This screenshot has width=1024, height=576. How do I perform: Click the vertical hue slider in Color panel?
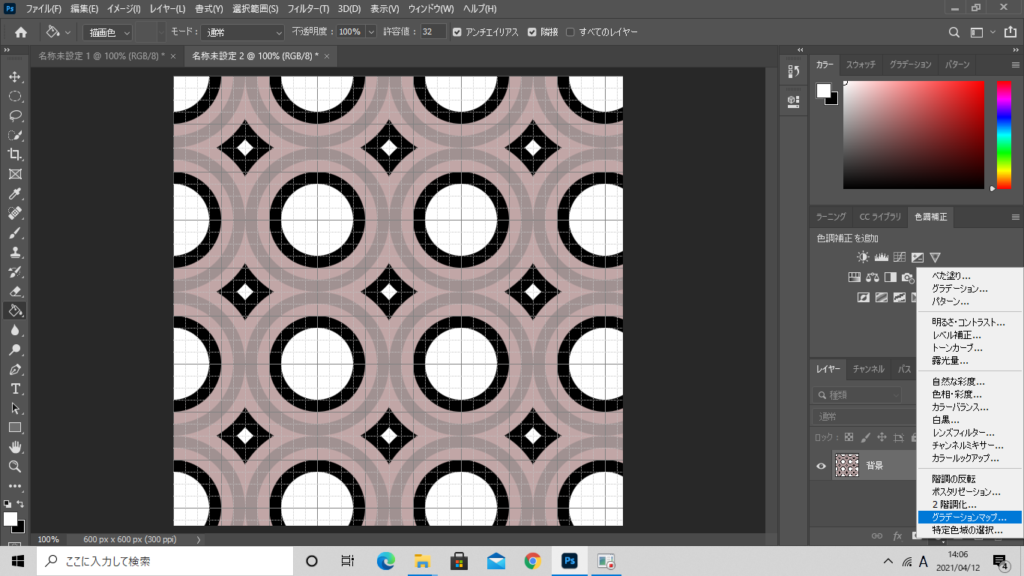pos(1004,135)
